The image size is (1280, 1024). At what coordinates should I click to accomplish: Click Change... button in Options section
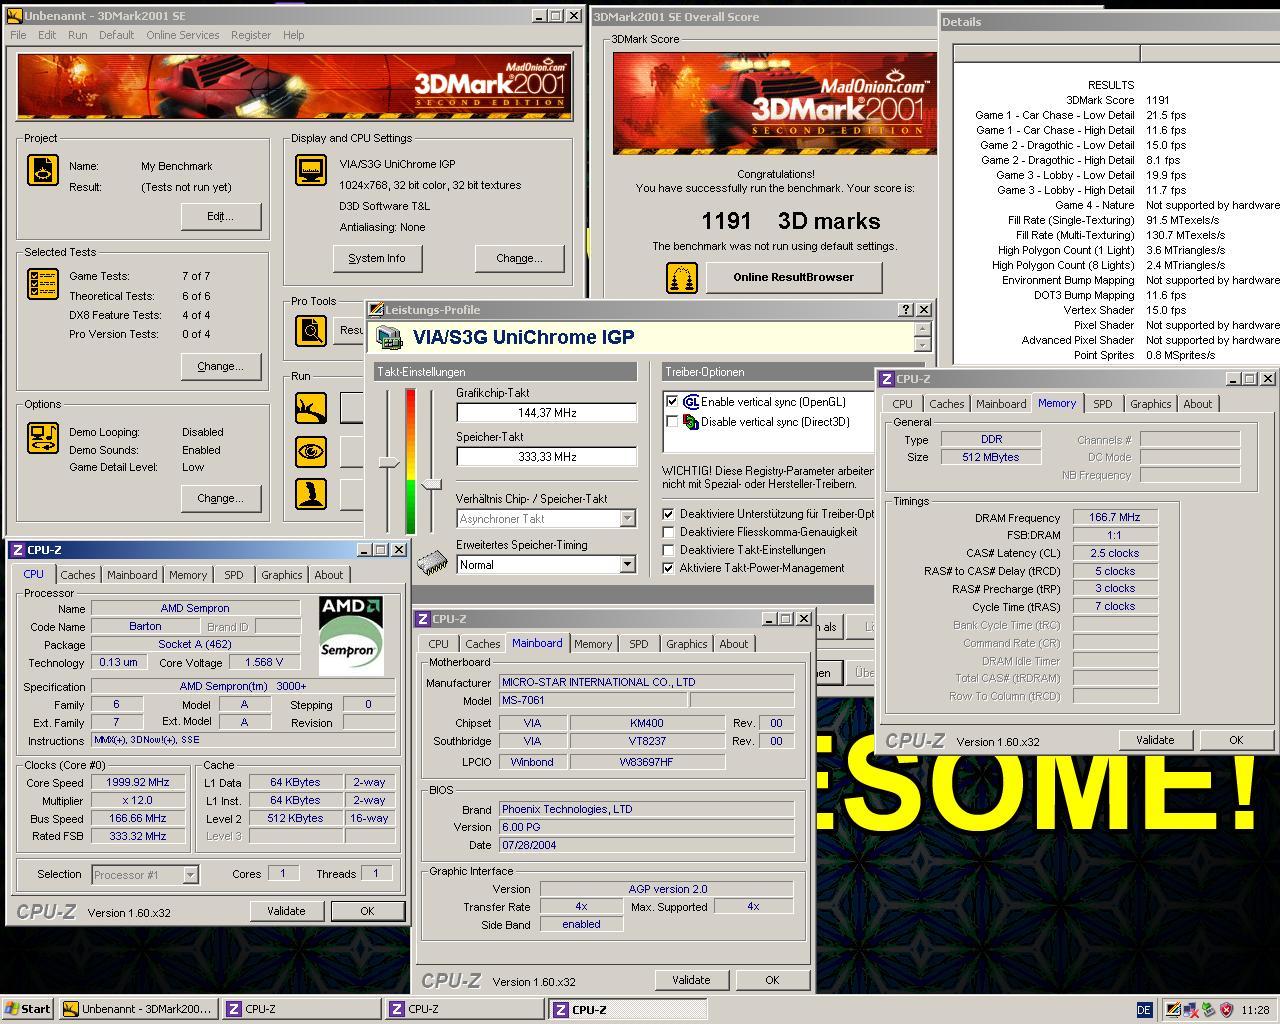tap(221, 498)
